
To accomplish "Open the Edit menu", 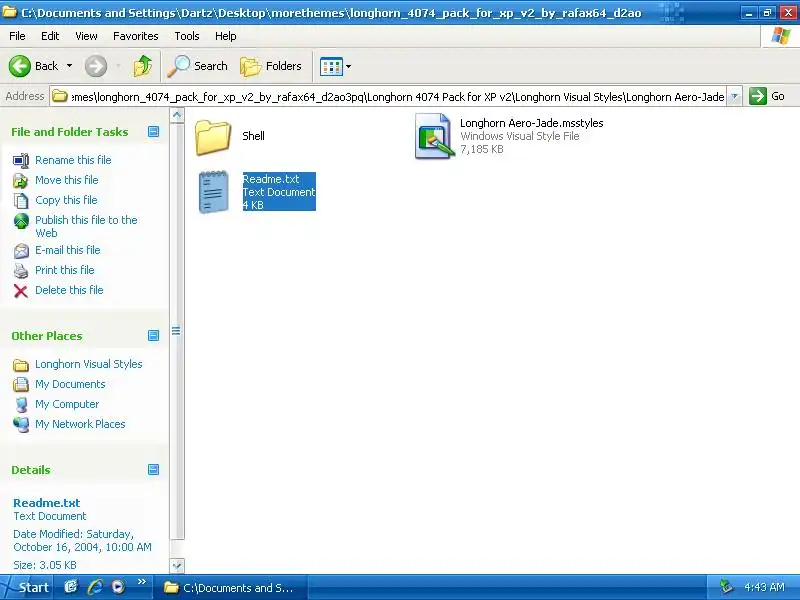I will point(50,36).
